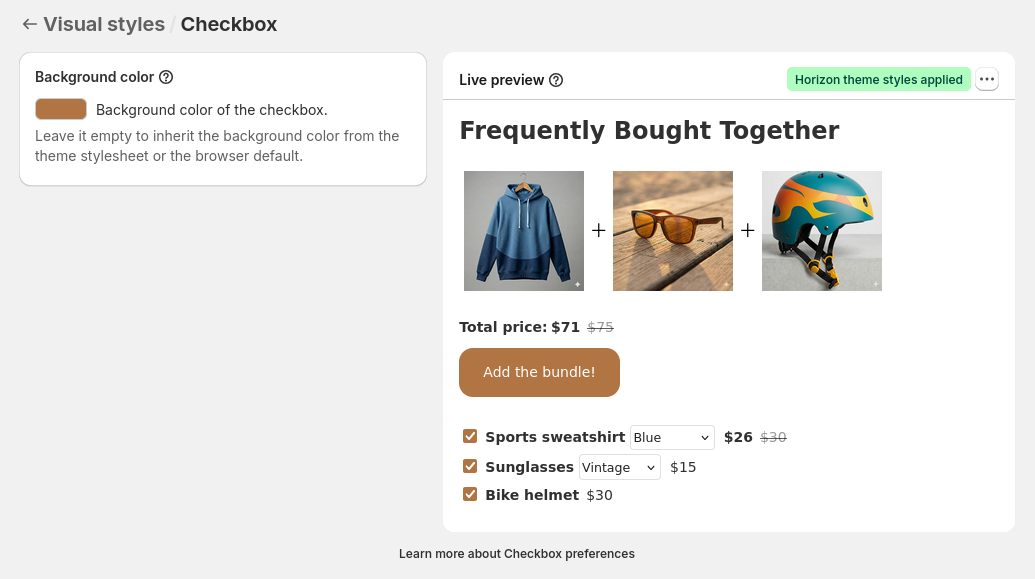Click the plus icon after the sweatshirt image
The width and height of the screenshot is (1035, 579).
click(598, 231)
